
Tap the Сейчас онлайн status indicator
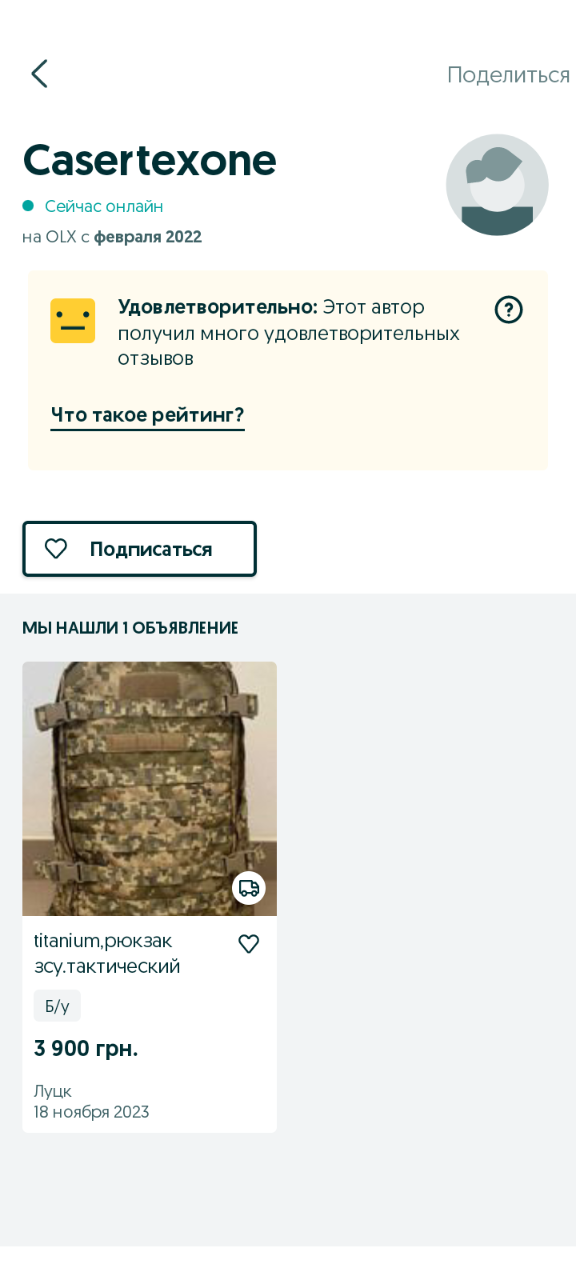point(93,207)
